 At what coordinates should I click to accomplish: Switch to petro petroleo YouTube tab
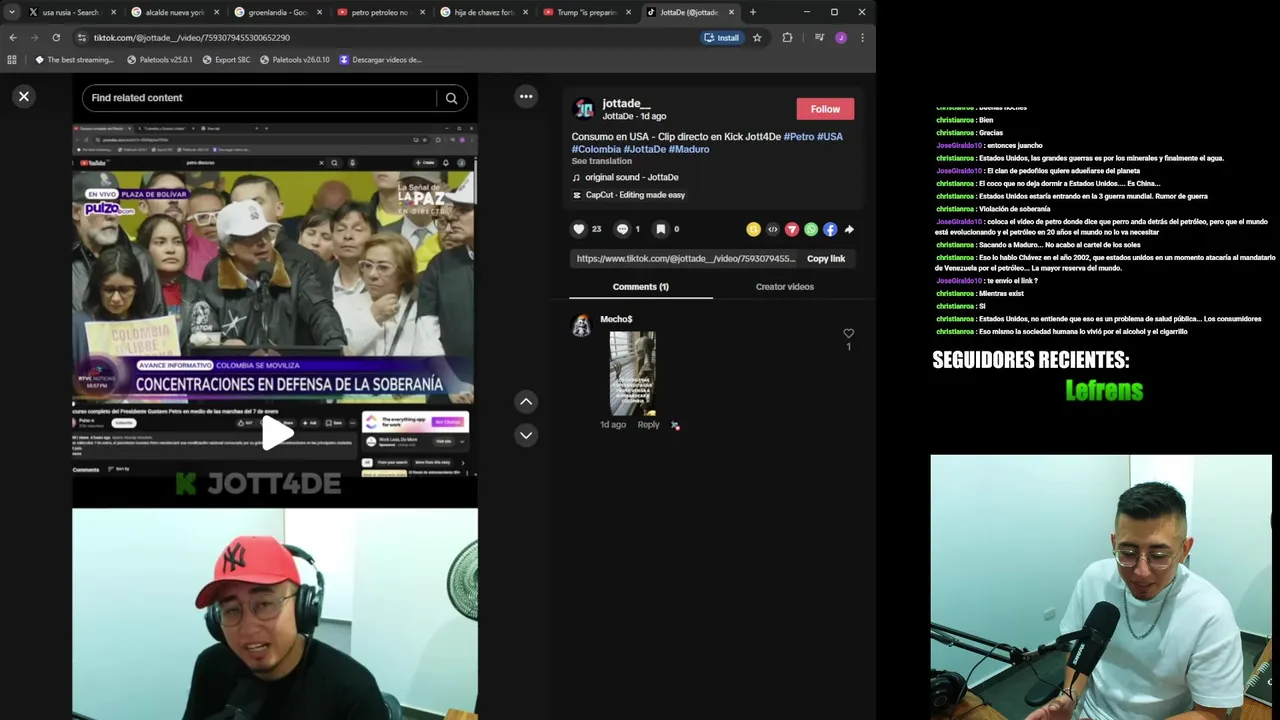[381, 12]
